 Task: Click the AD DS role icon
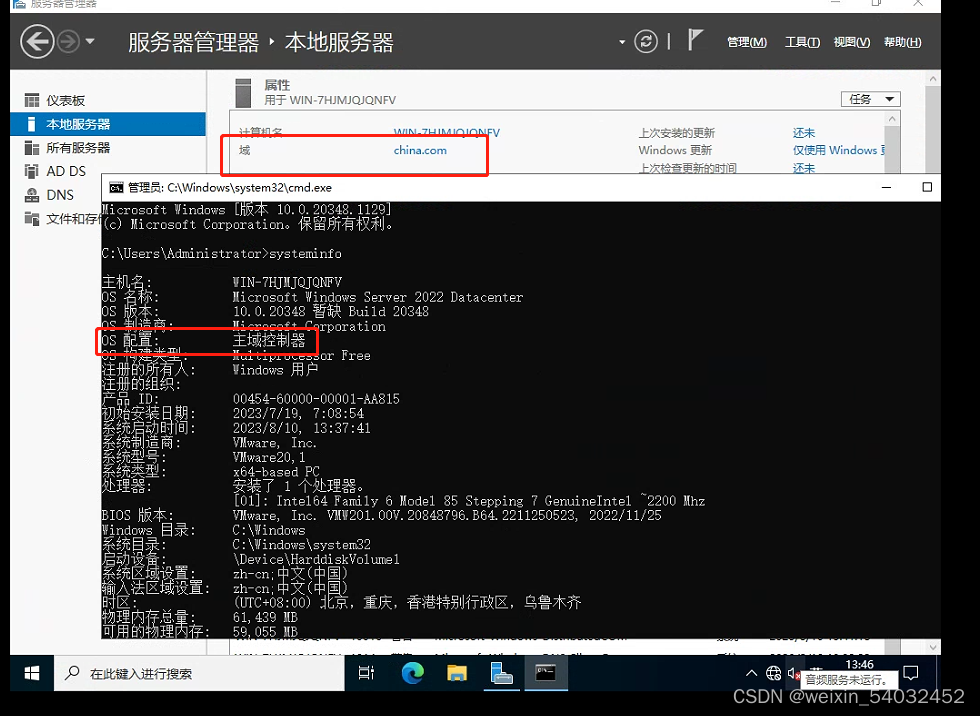point(31,171)
